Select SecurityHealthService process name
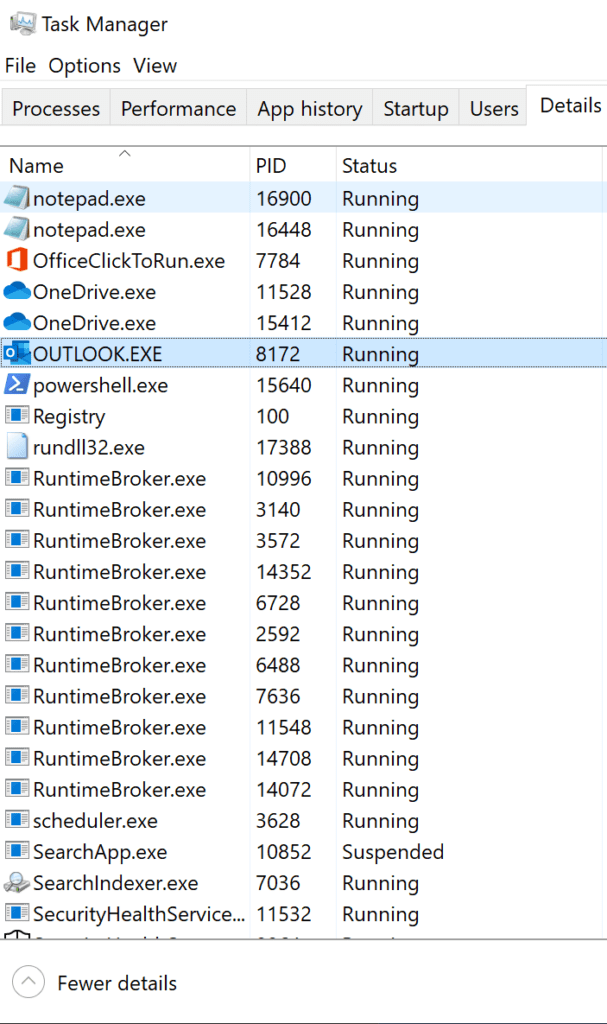This screenshot has height=1024, width=607. coord(139,914)
